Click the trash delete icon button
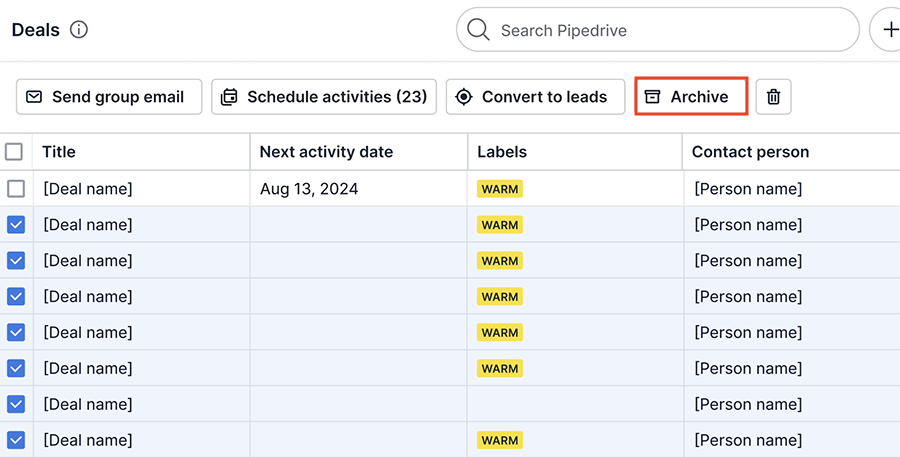This screenshot has width=900, height=457. (773, 97)
